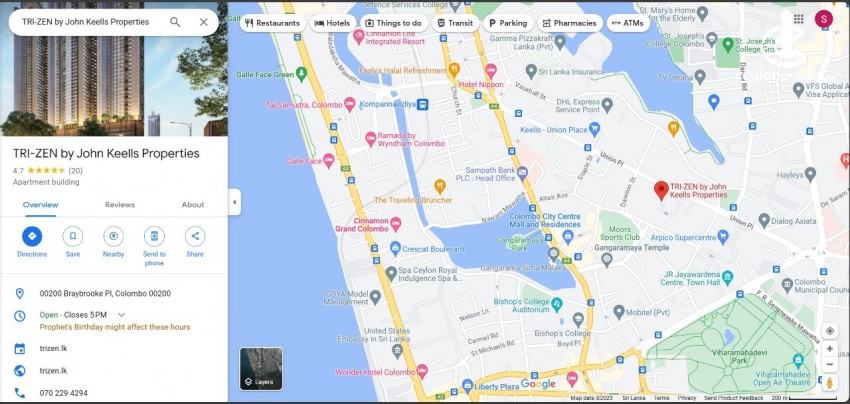Screen dimensions: 850x404
Task: Click Send to phone icon
Action: [x=154, y=236]
